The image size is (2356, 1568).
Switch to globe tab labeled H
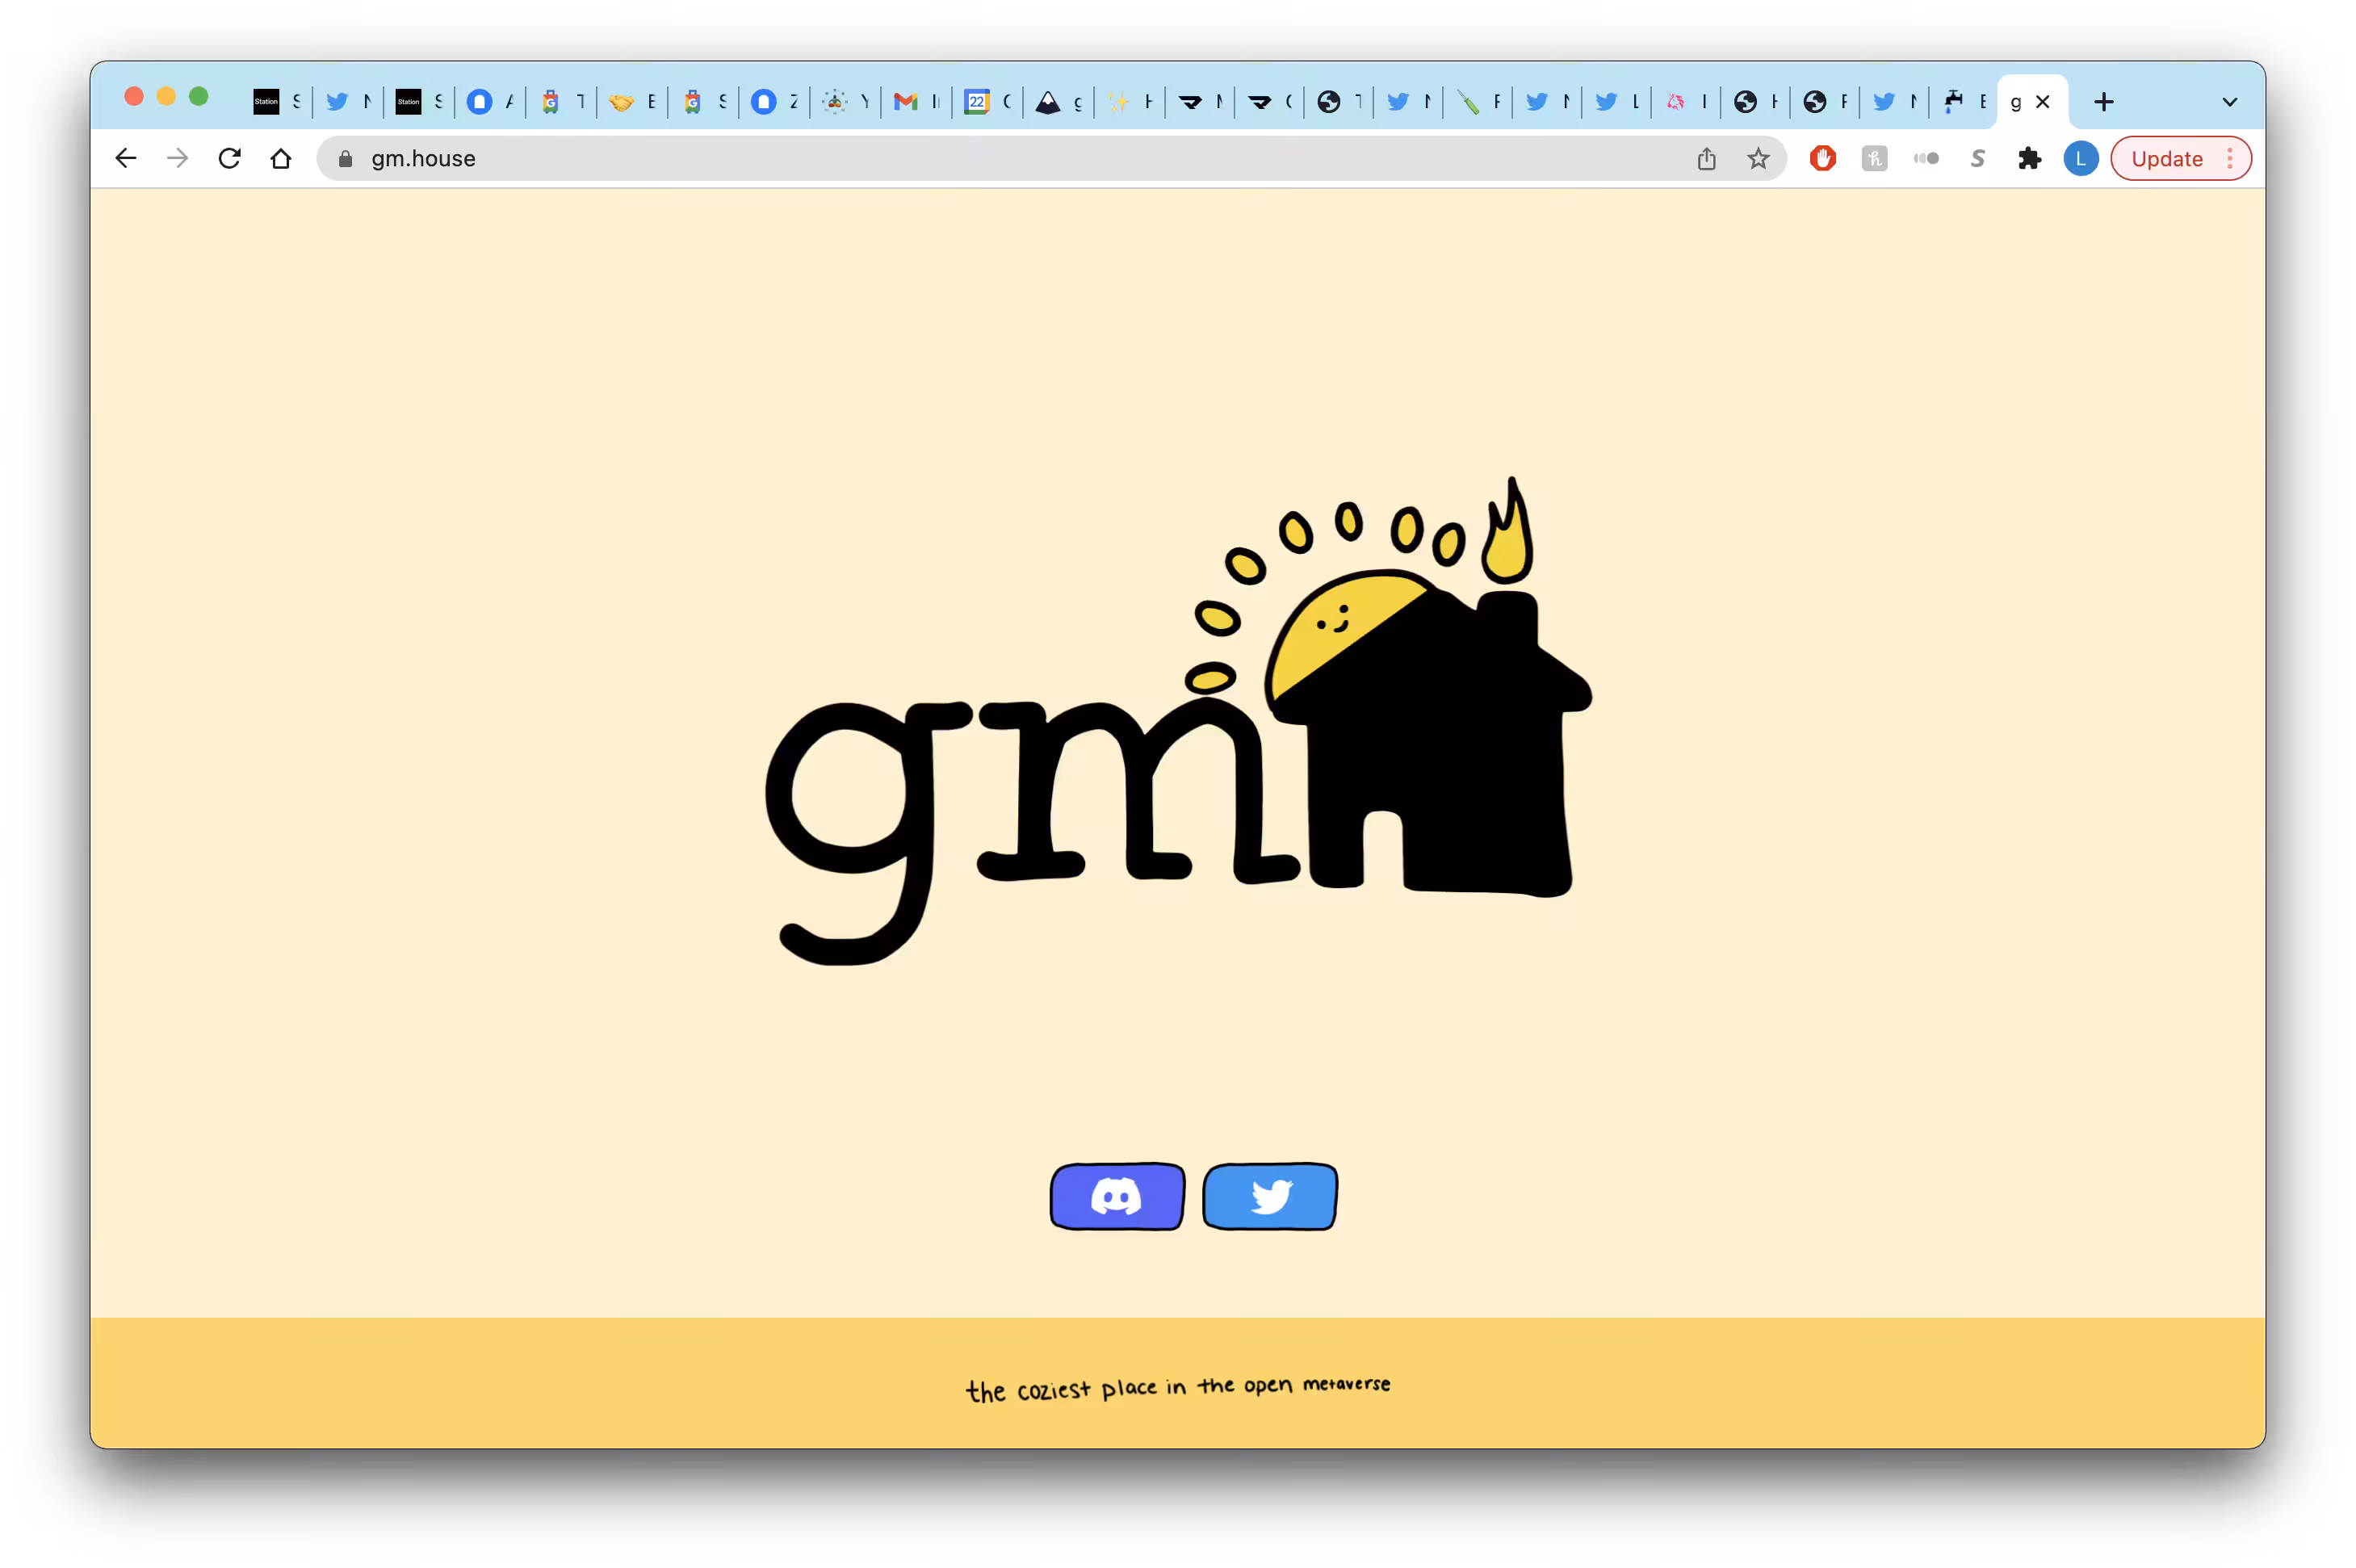click(x=1755, y=101)
